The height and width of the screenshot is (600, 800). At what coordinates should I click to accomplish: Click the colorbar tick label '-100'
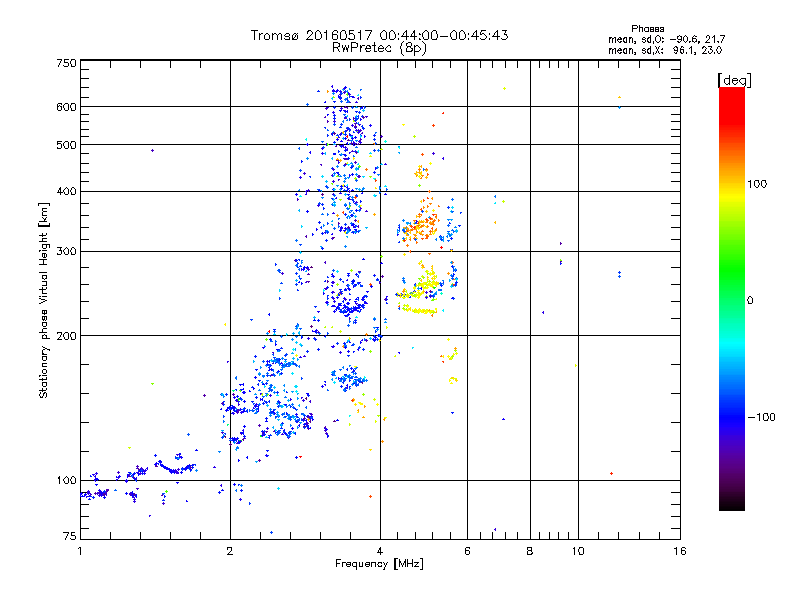[761, 417]
